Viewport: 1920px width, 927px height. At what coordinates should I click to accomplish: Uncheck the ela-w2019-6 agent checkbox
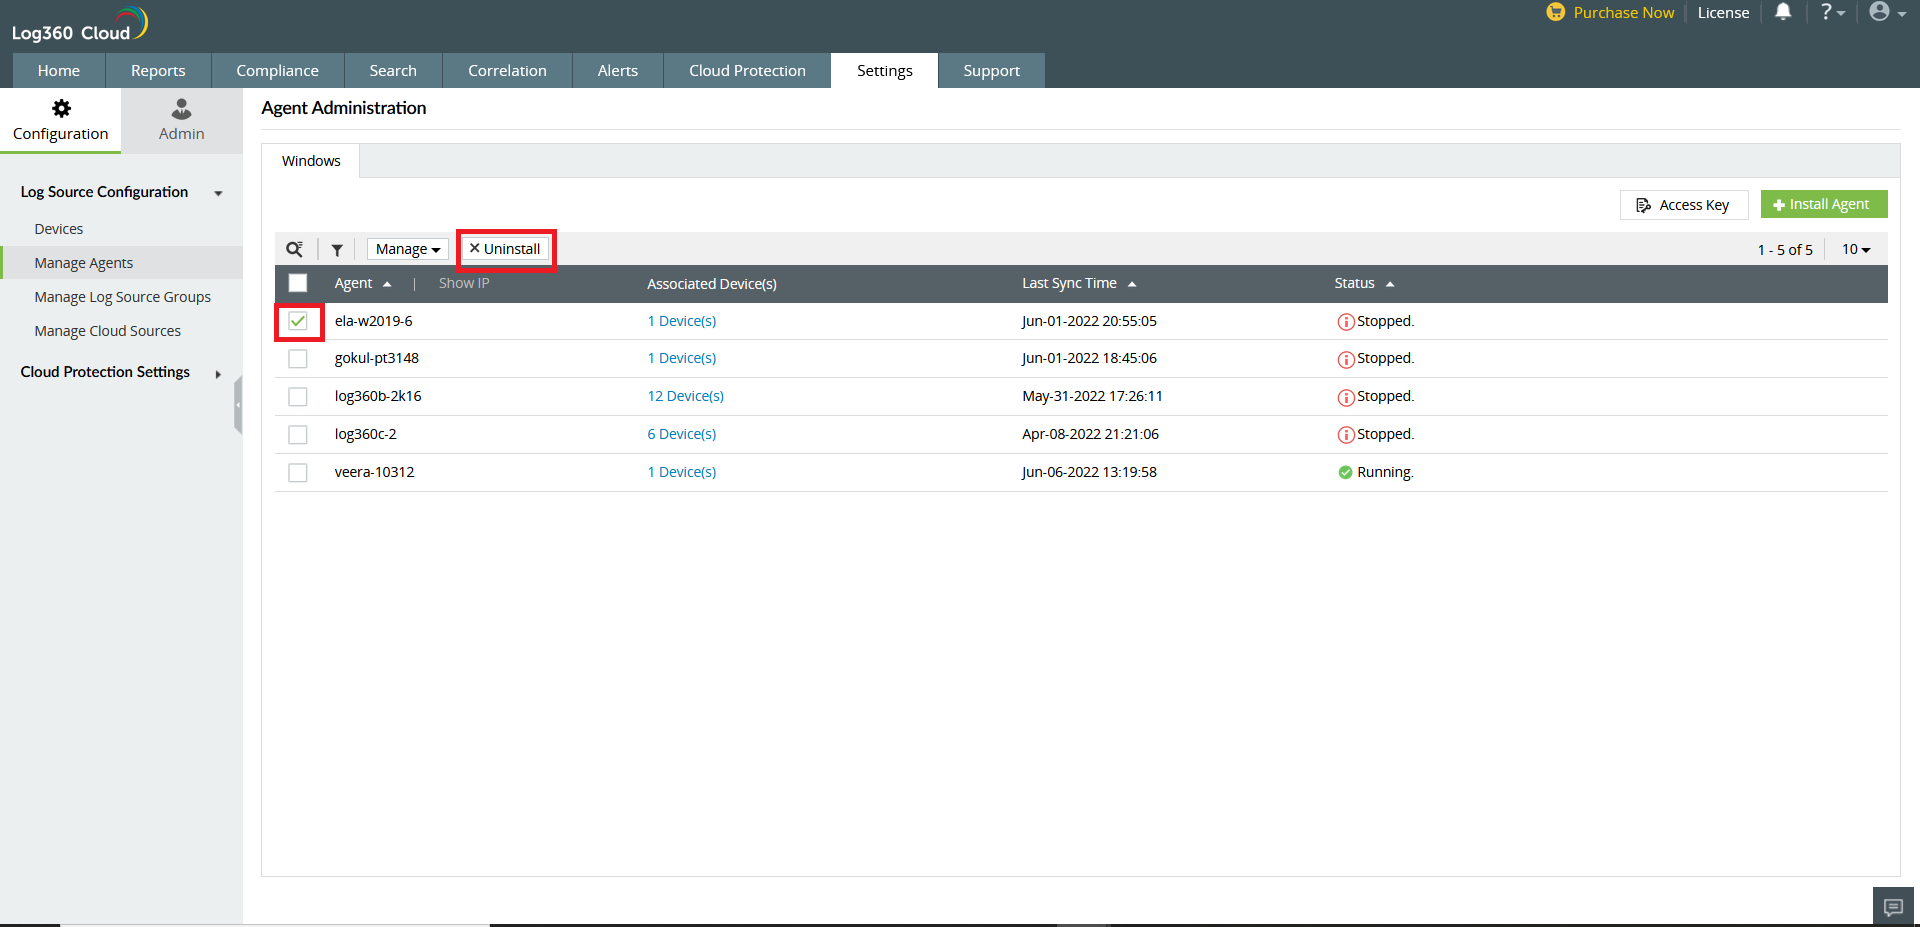coord(298,321)
